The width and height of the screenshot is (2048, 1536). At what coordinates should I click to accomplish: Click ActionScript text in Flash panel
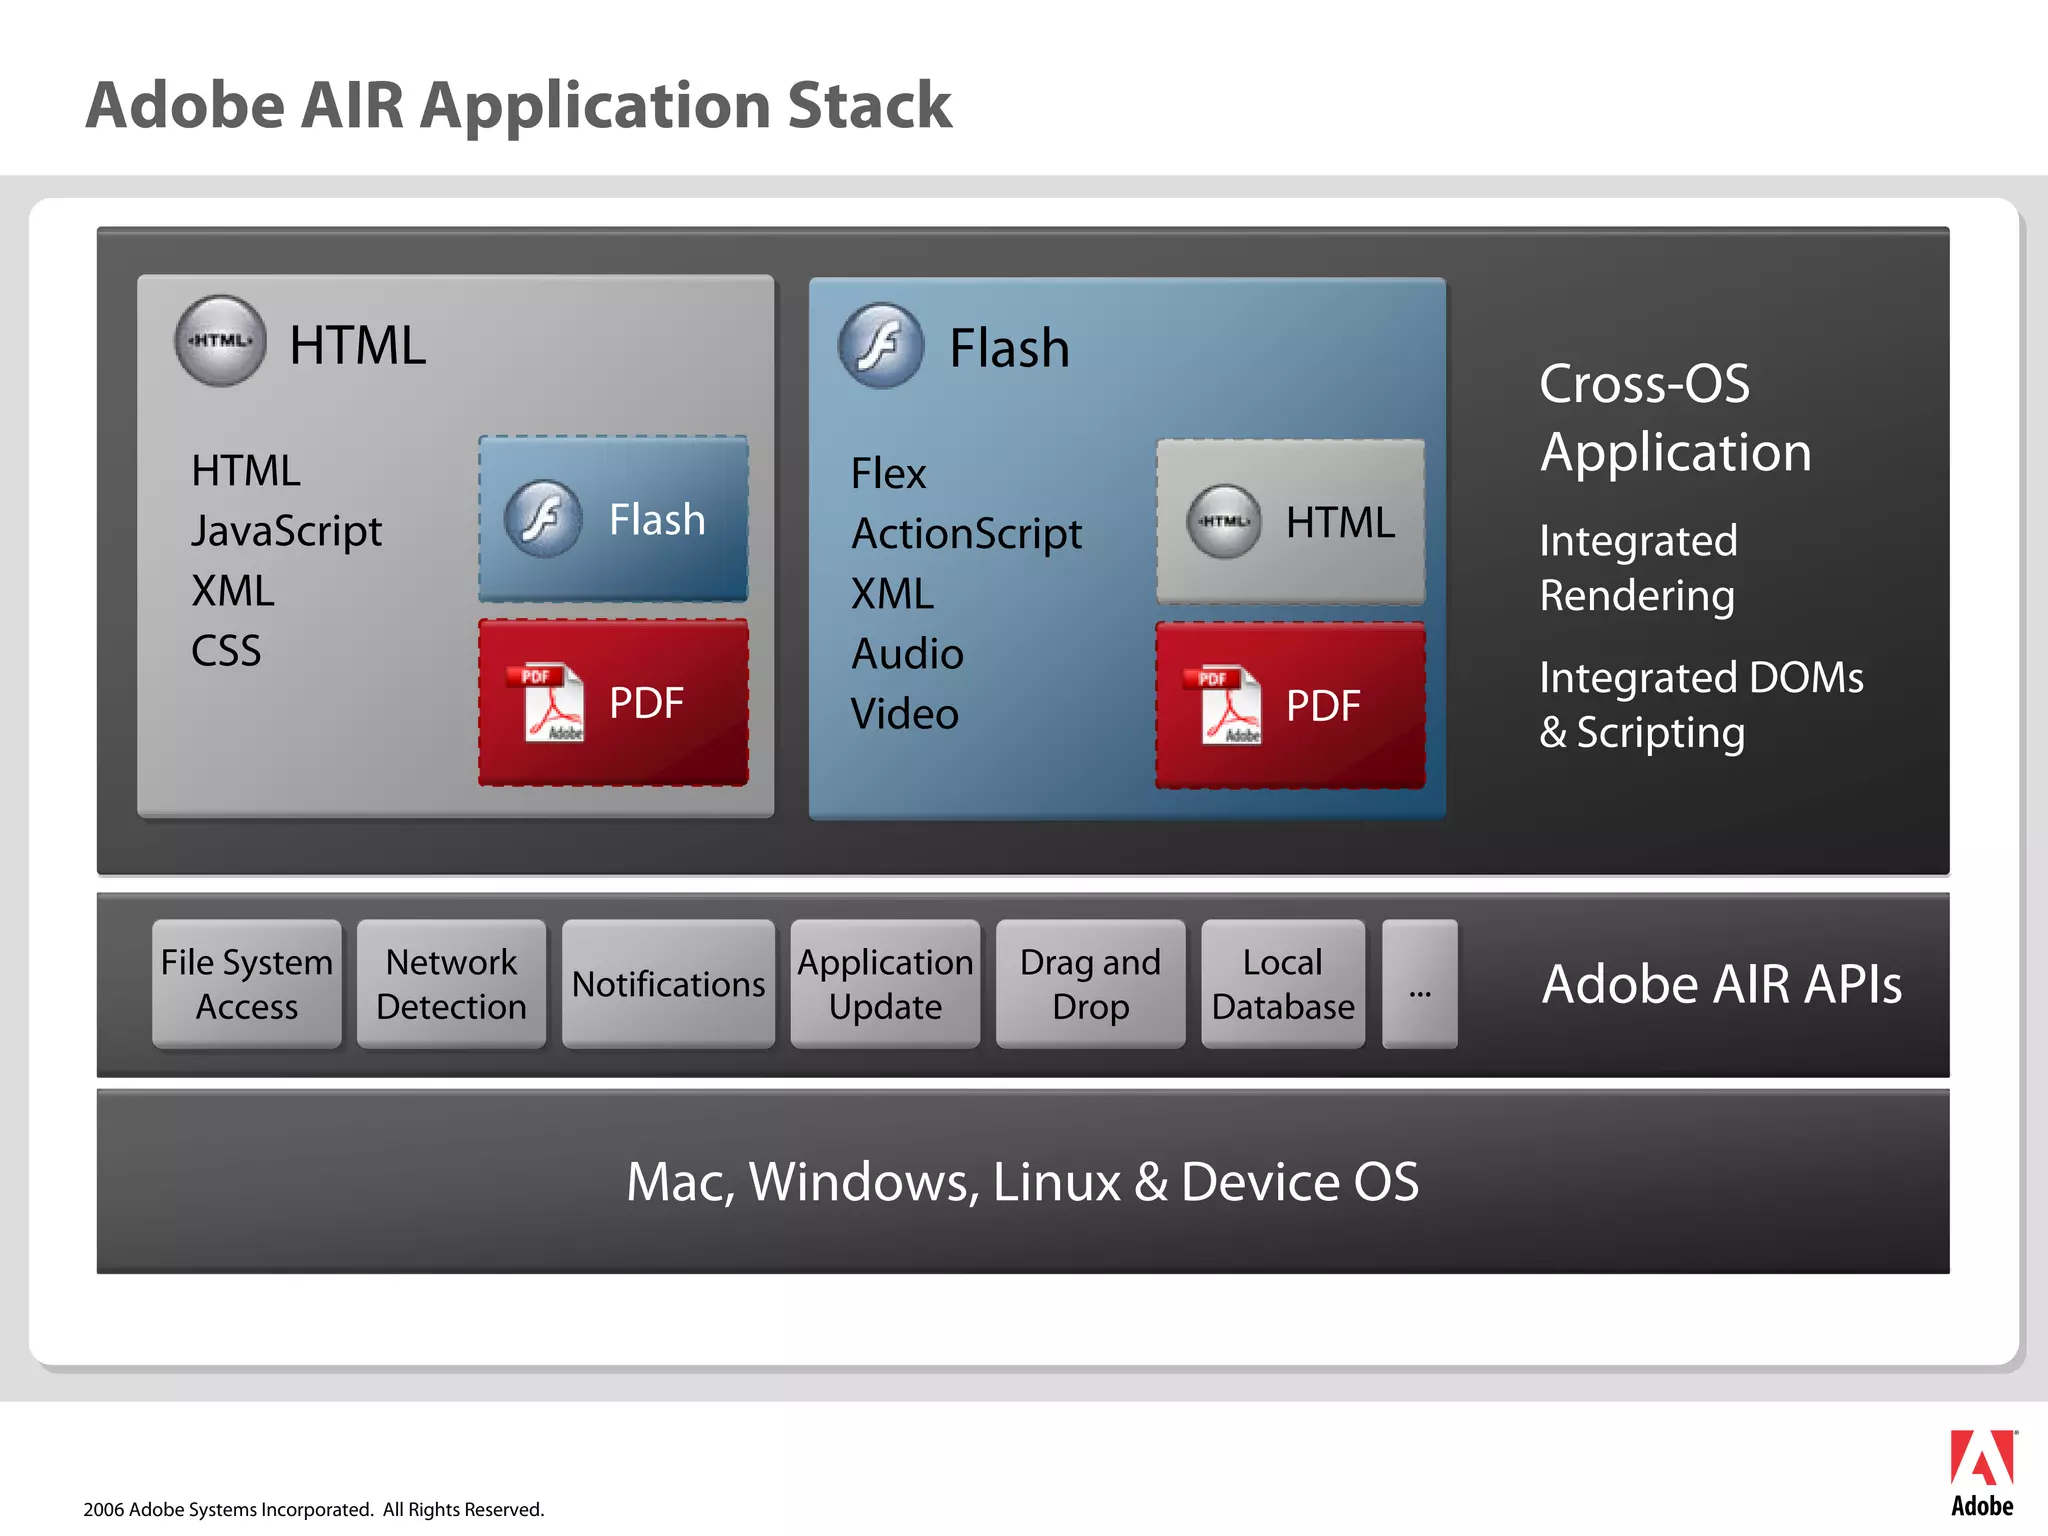coord(966,534)
